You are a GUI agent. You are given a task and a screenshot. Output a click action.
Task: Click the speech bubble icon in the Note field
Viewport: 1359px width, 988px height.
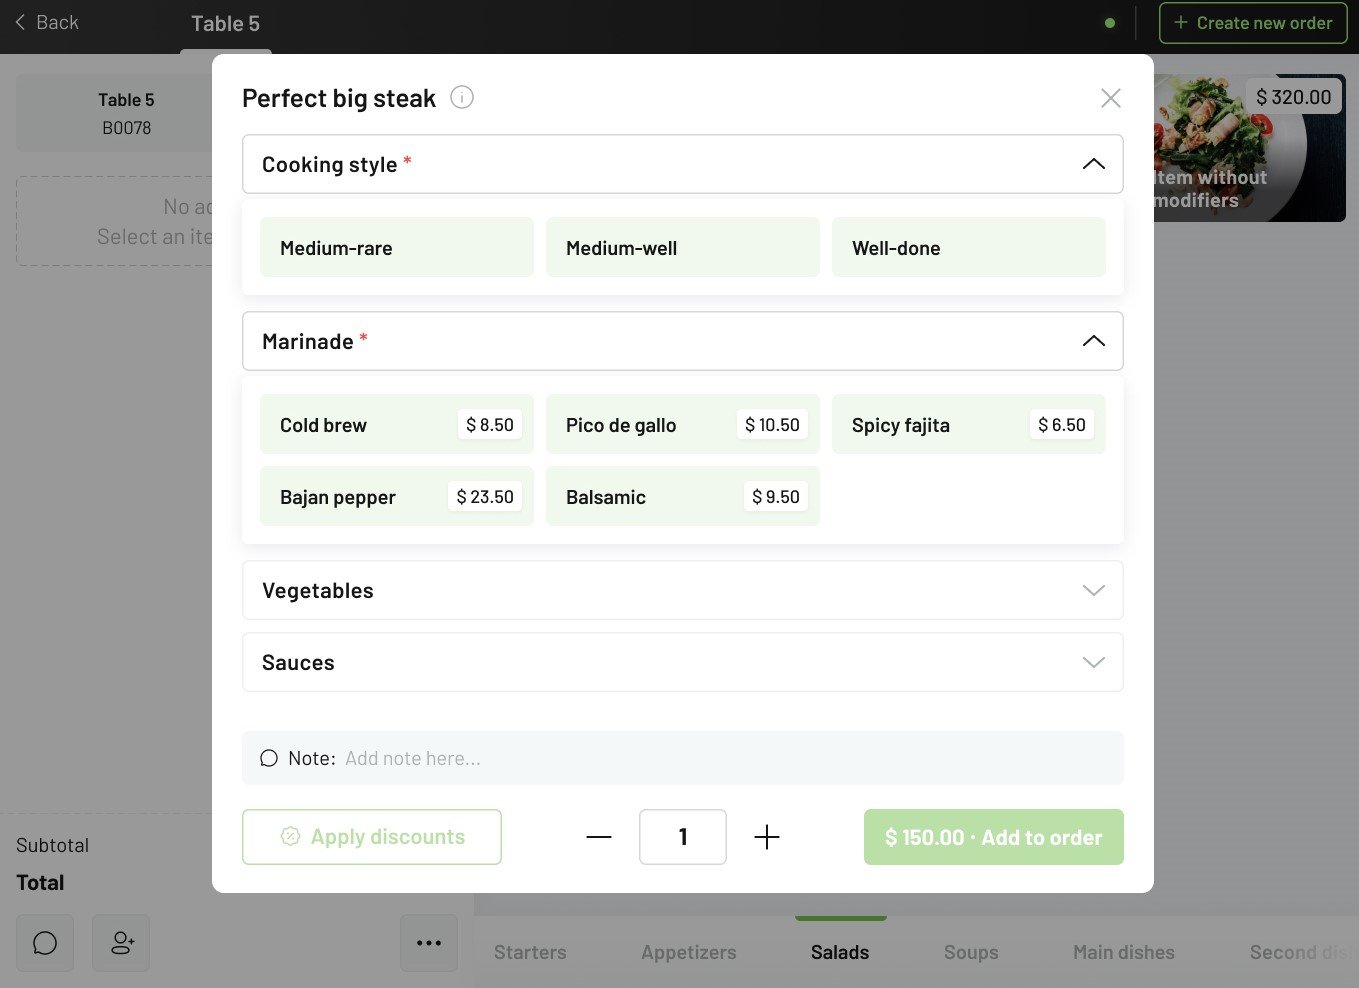click(x=269, y=757)
